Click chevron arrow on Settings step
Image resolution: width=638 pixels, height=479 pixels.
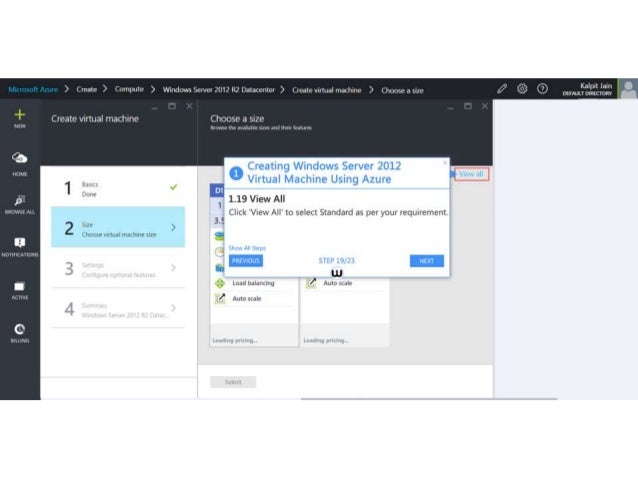173,267
